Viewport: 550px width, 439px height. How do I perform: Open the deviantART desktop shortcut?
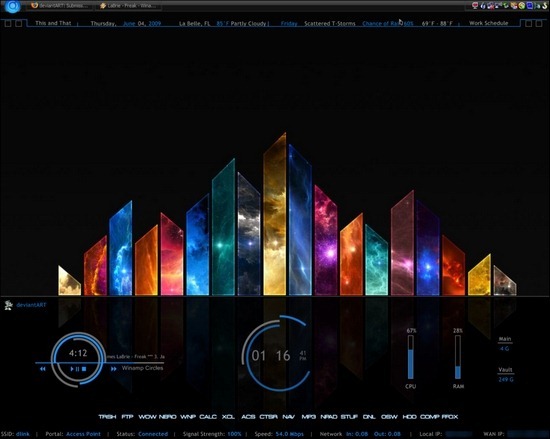(x=25, y=305)
